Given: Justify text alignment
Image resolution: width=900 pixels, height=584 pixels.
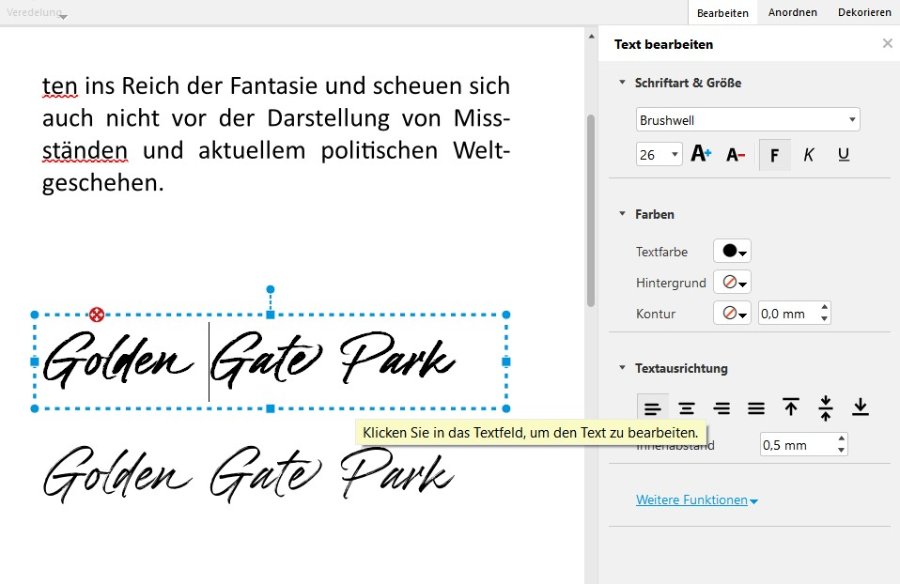Looking at the screenshot, I should tap(756, 408).
